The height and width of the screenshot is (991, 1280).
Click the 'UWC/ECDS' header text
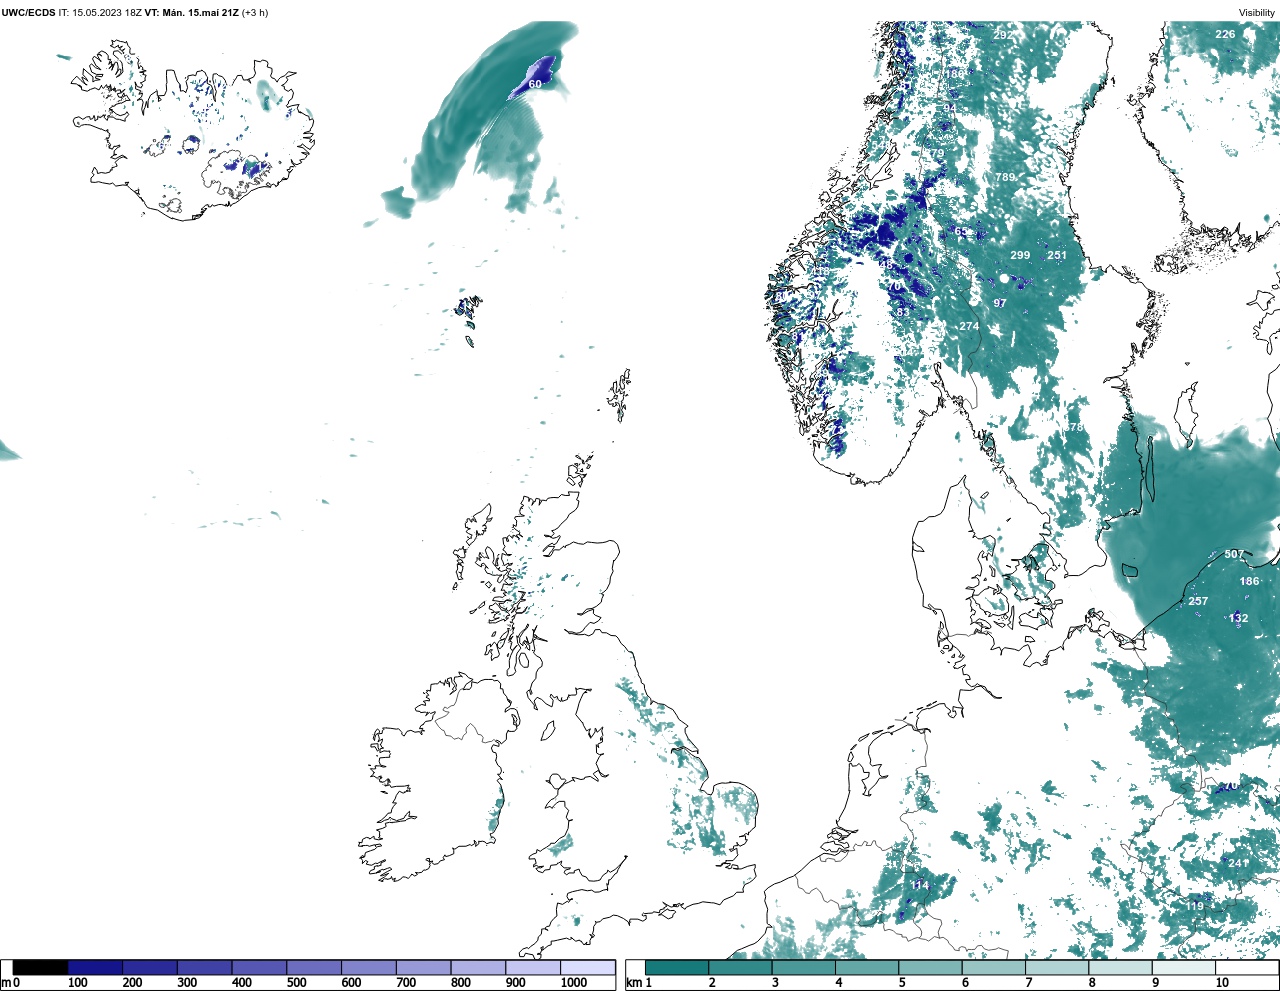[28, 13]
